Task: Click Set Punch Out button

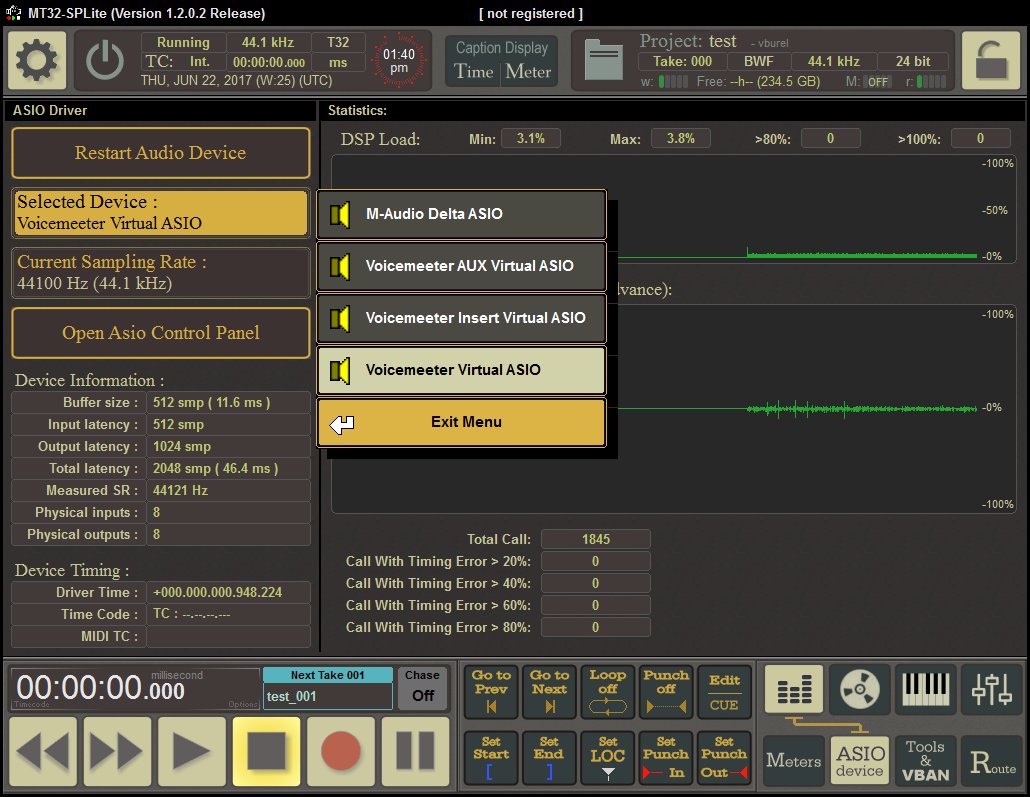Action: click(724, 758)
